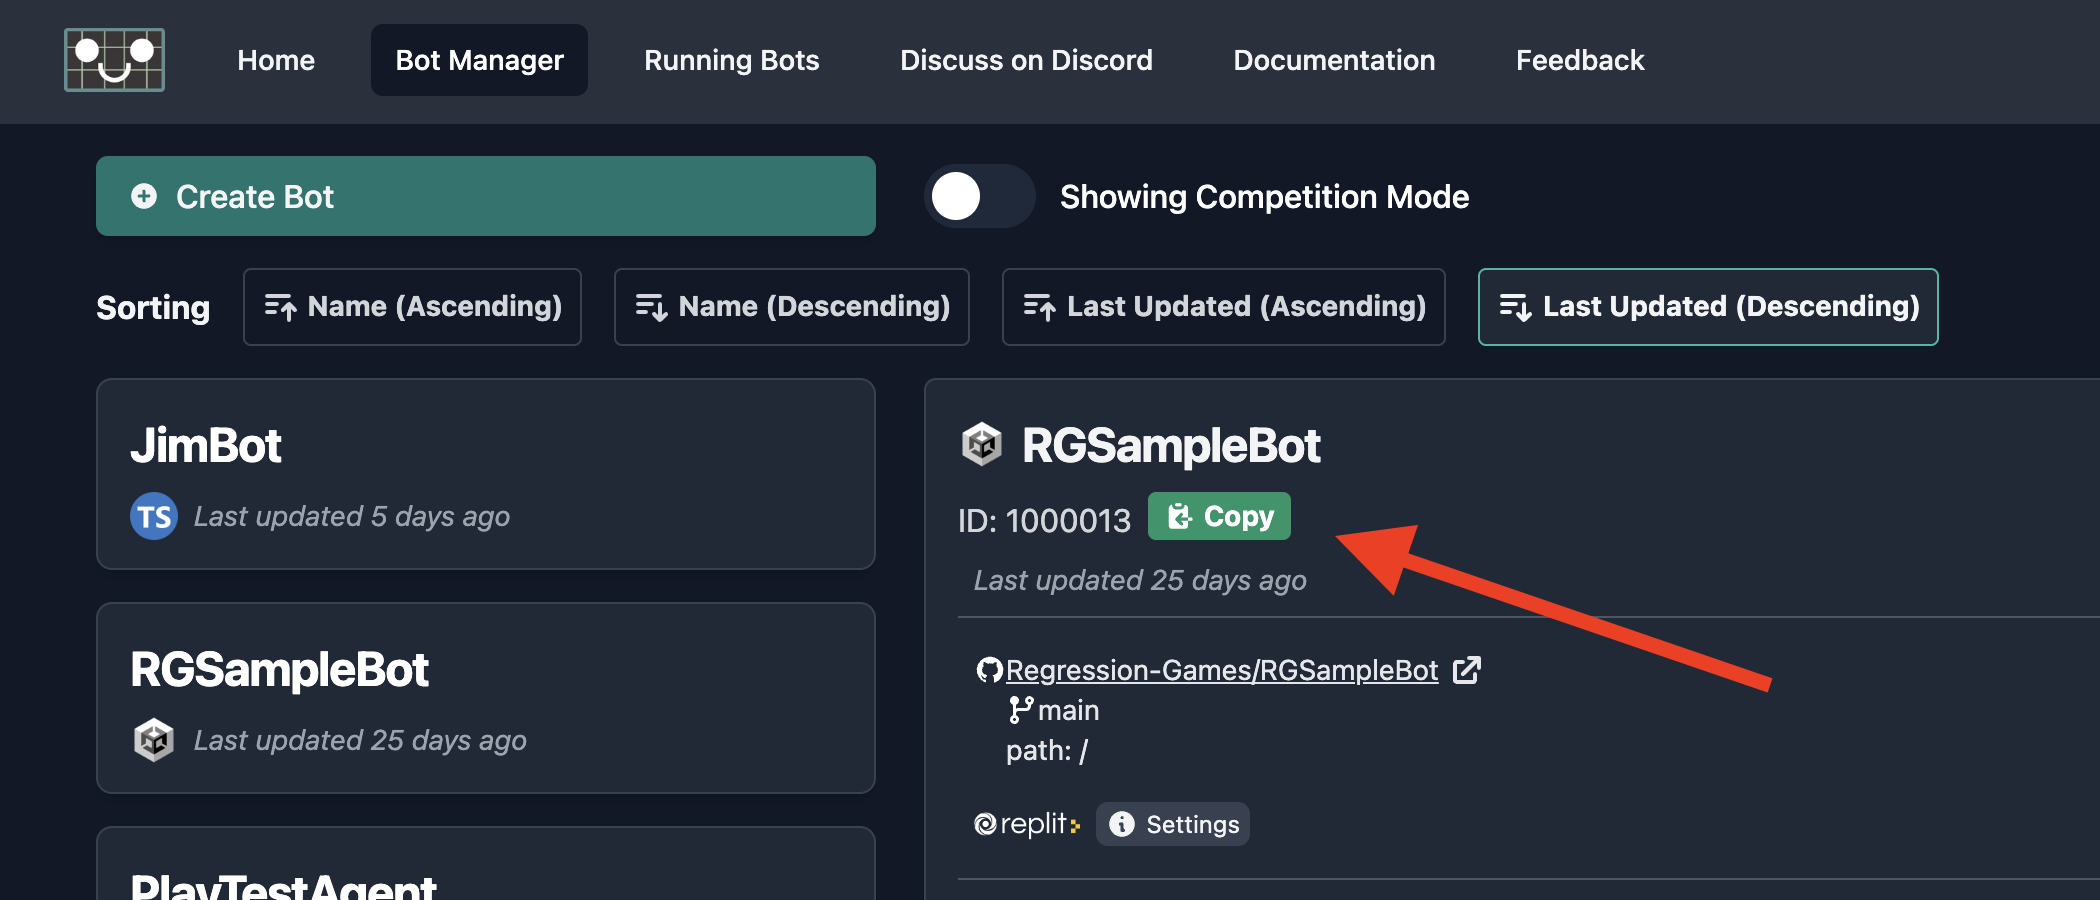Copy the bot ID 1000013
This screenshot has width=2100, height=900.
(x=1219, y=516)
